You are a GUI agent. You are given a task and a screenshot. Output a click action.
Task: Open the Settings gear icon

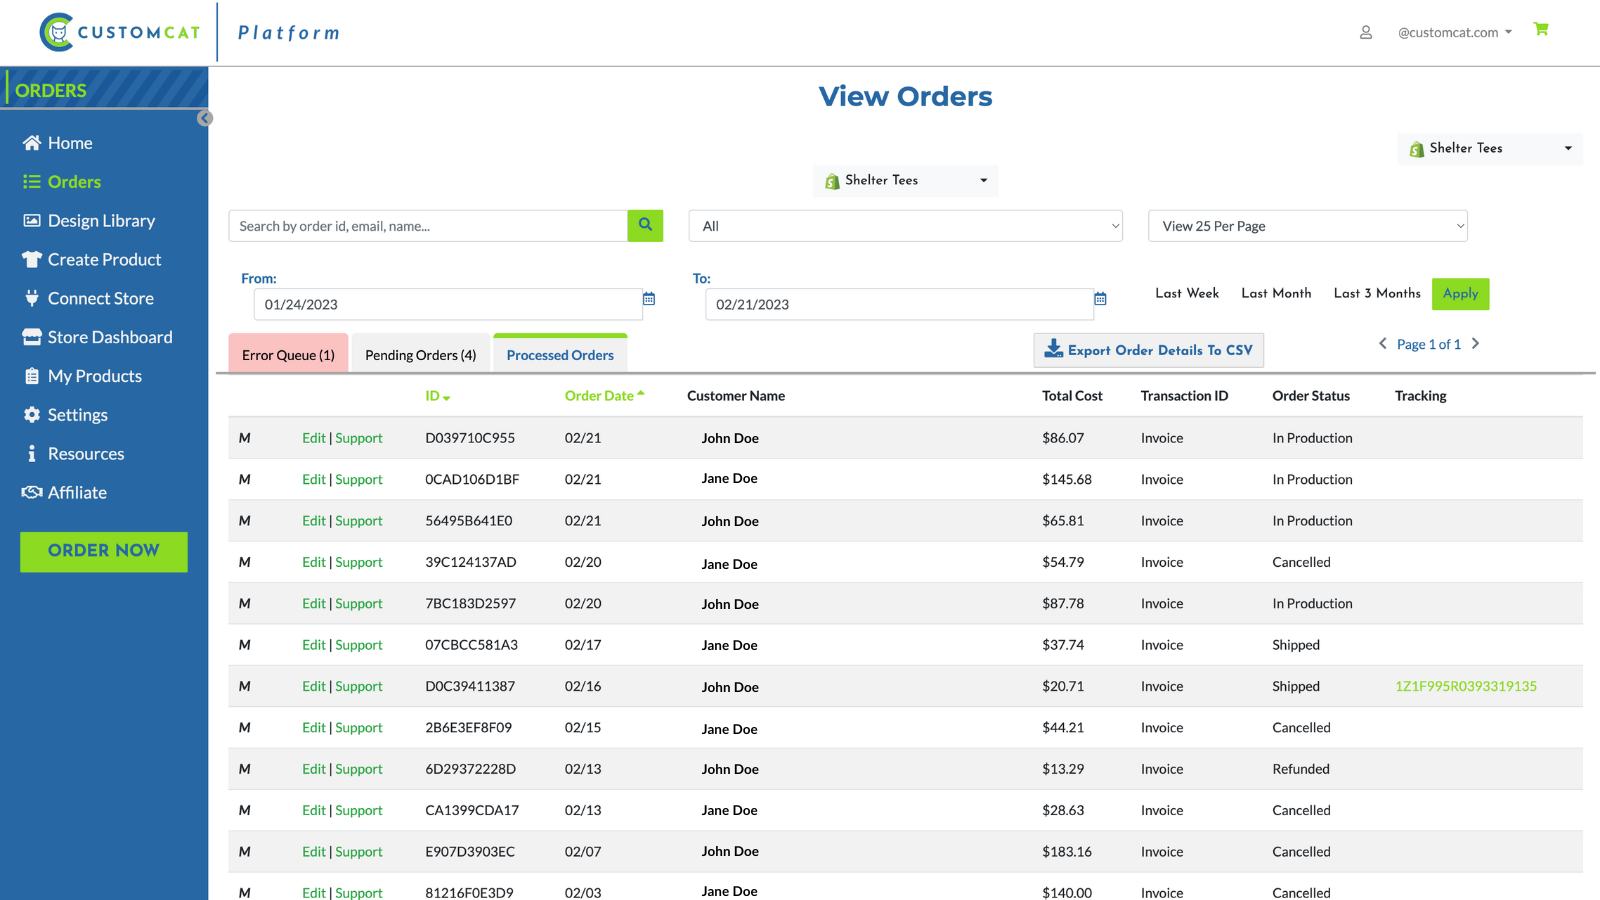click(33, 414)
